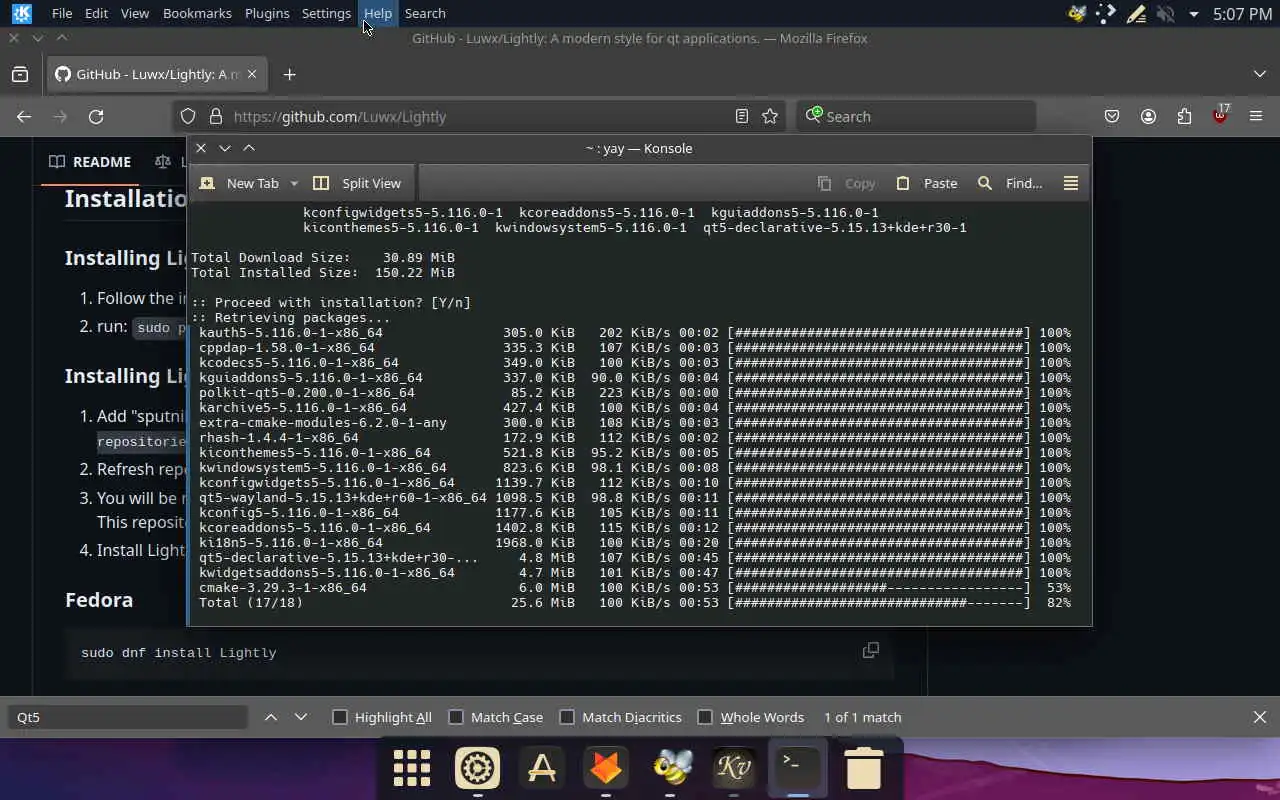1280x800 pixels.
Task: Jump to next find match
Action: (x=301, y=717)
